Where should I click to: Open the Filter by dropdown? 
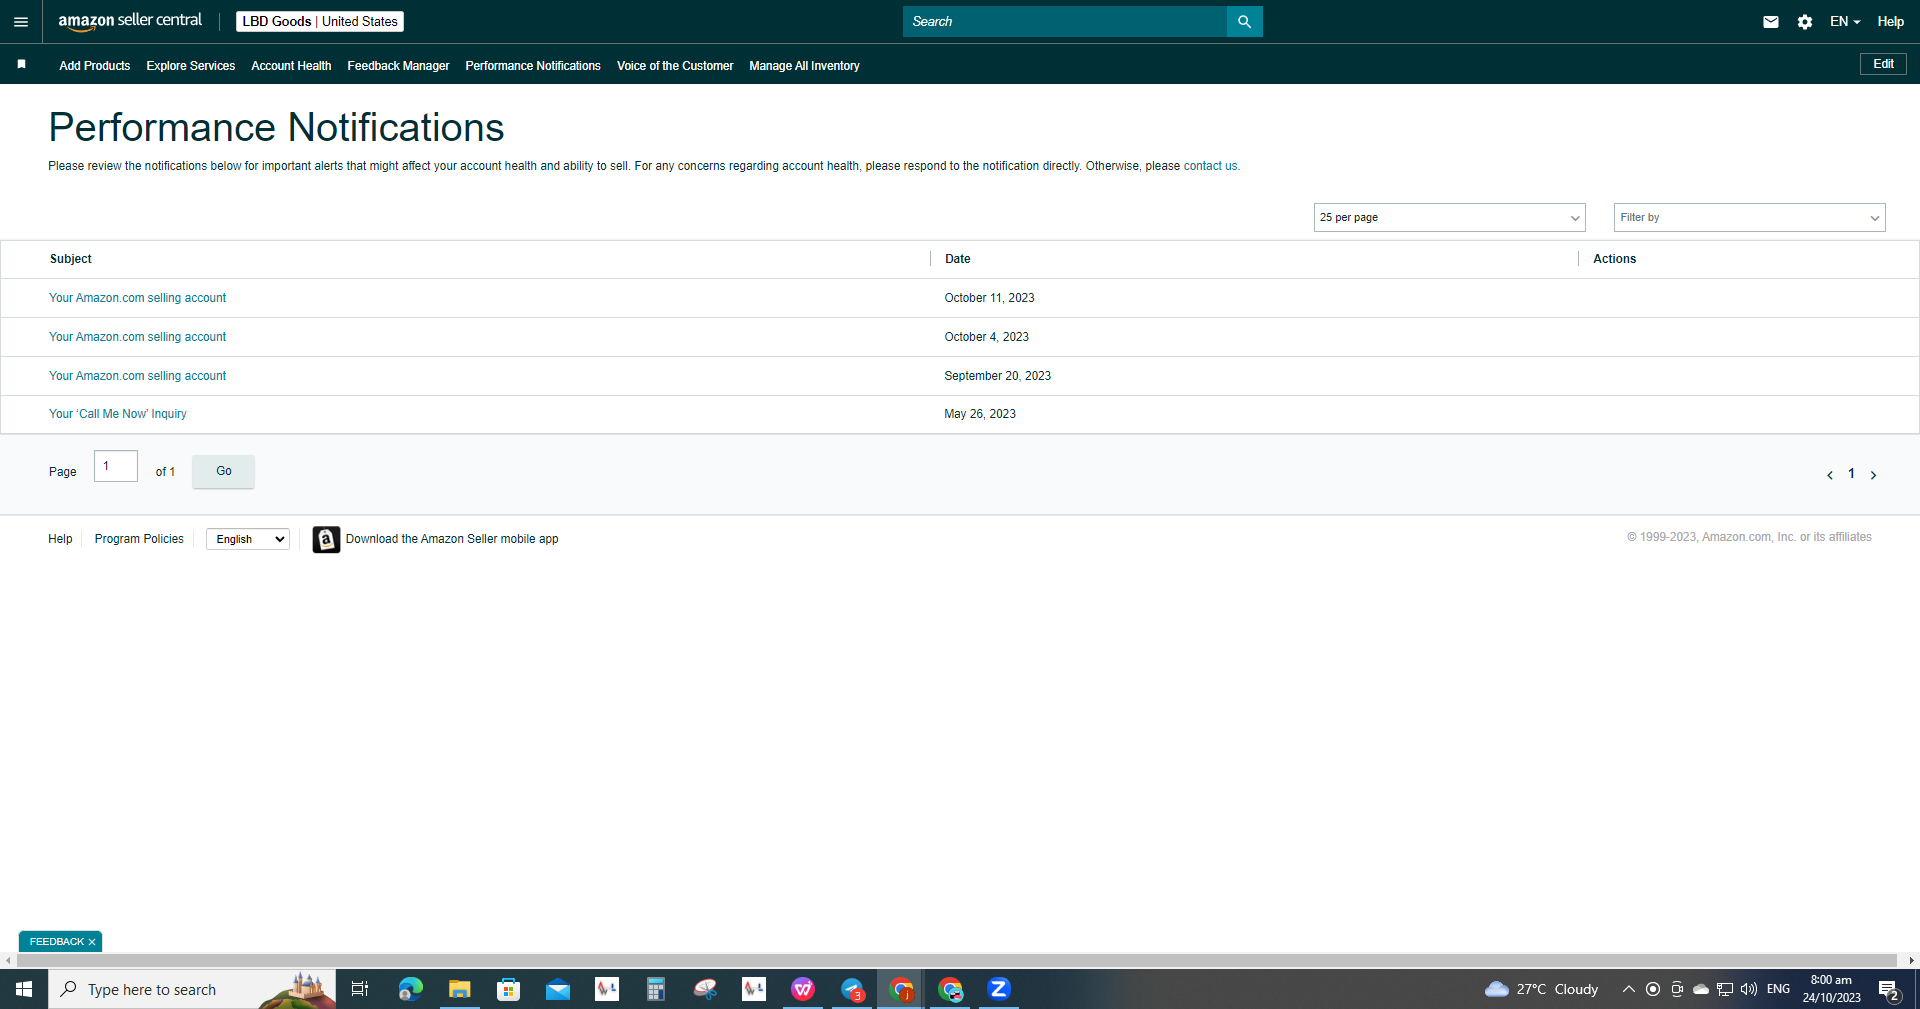[1749, 217]
